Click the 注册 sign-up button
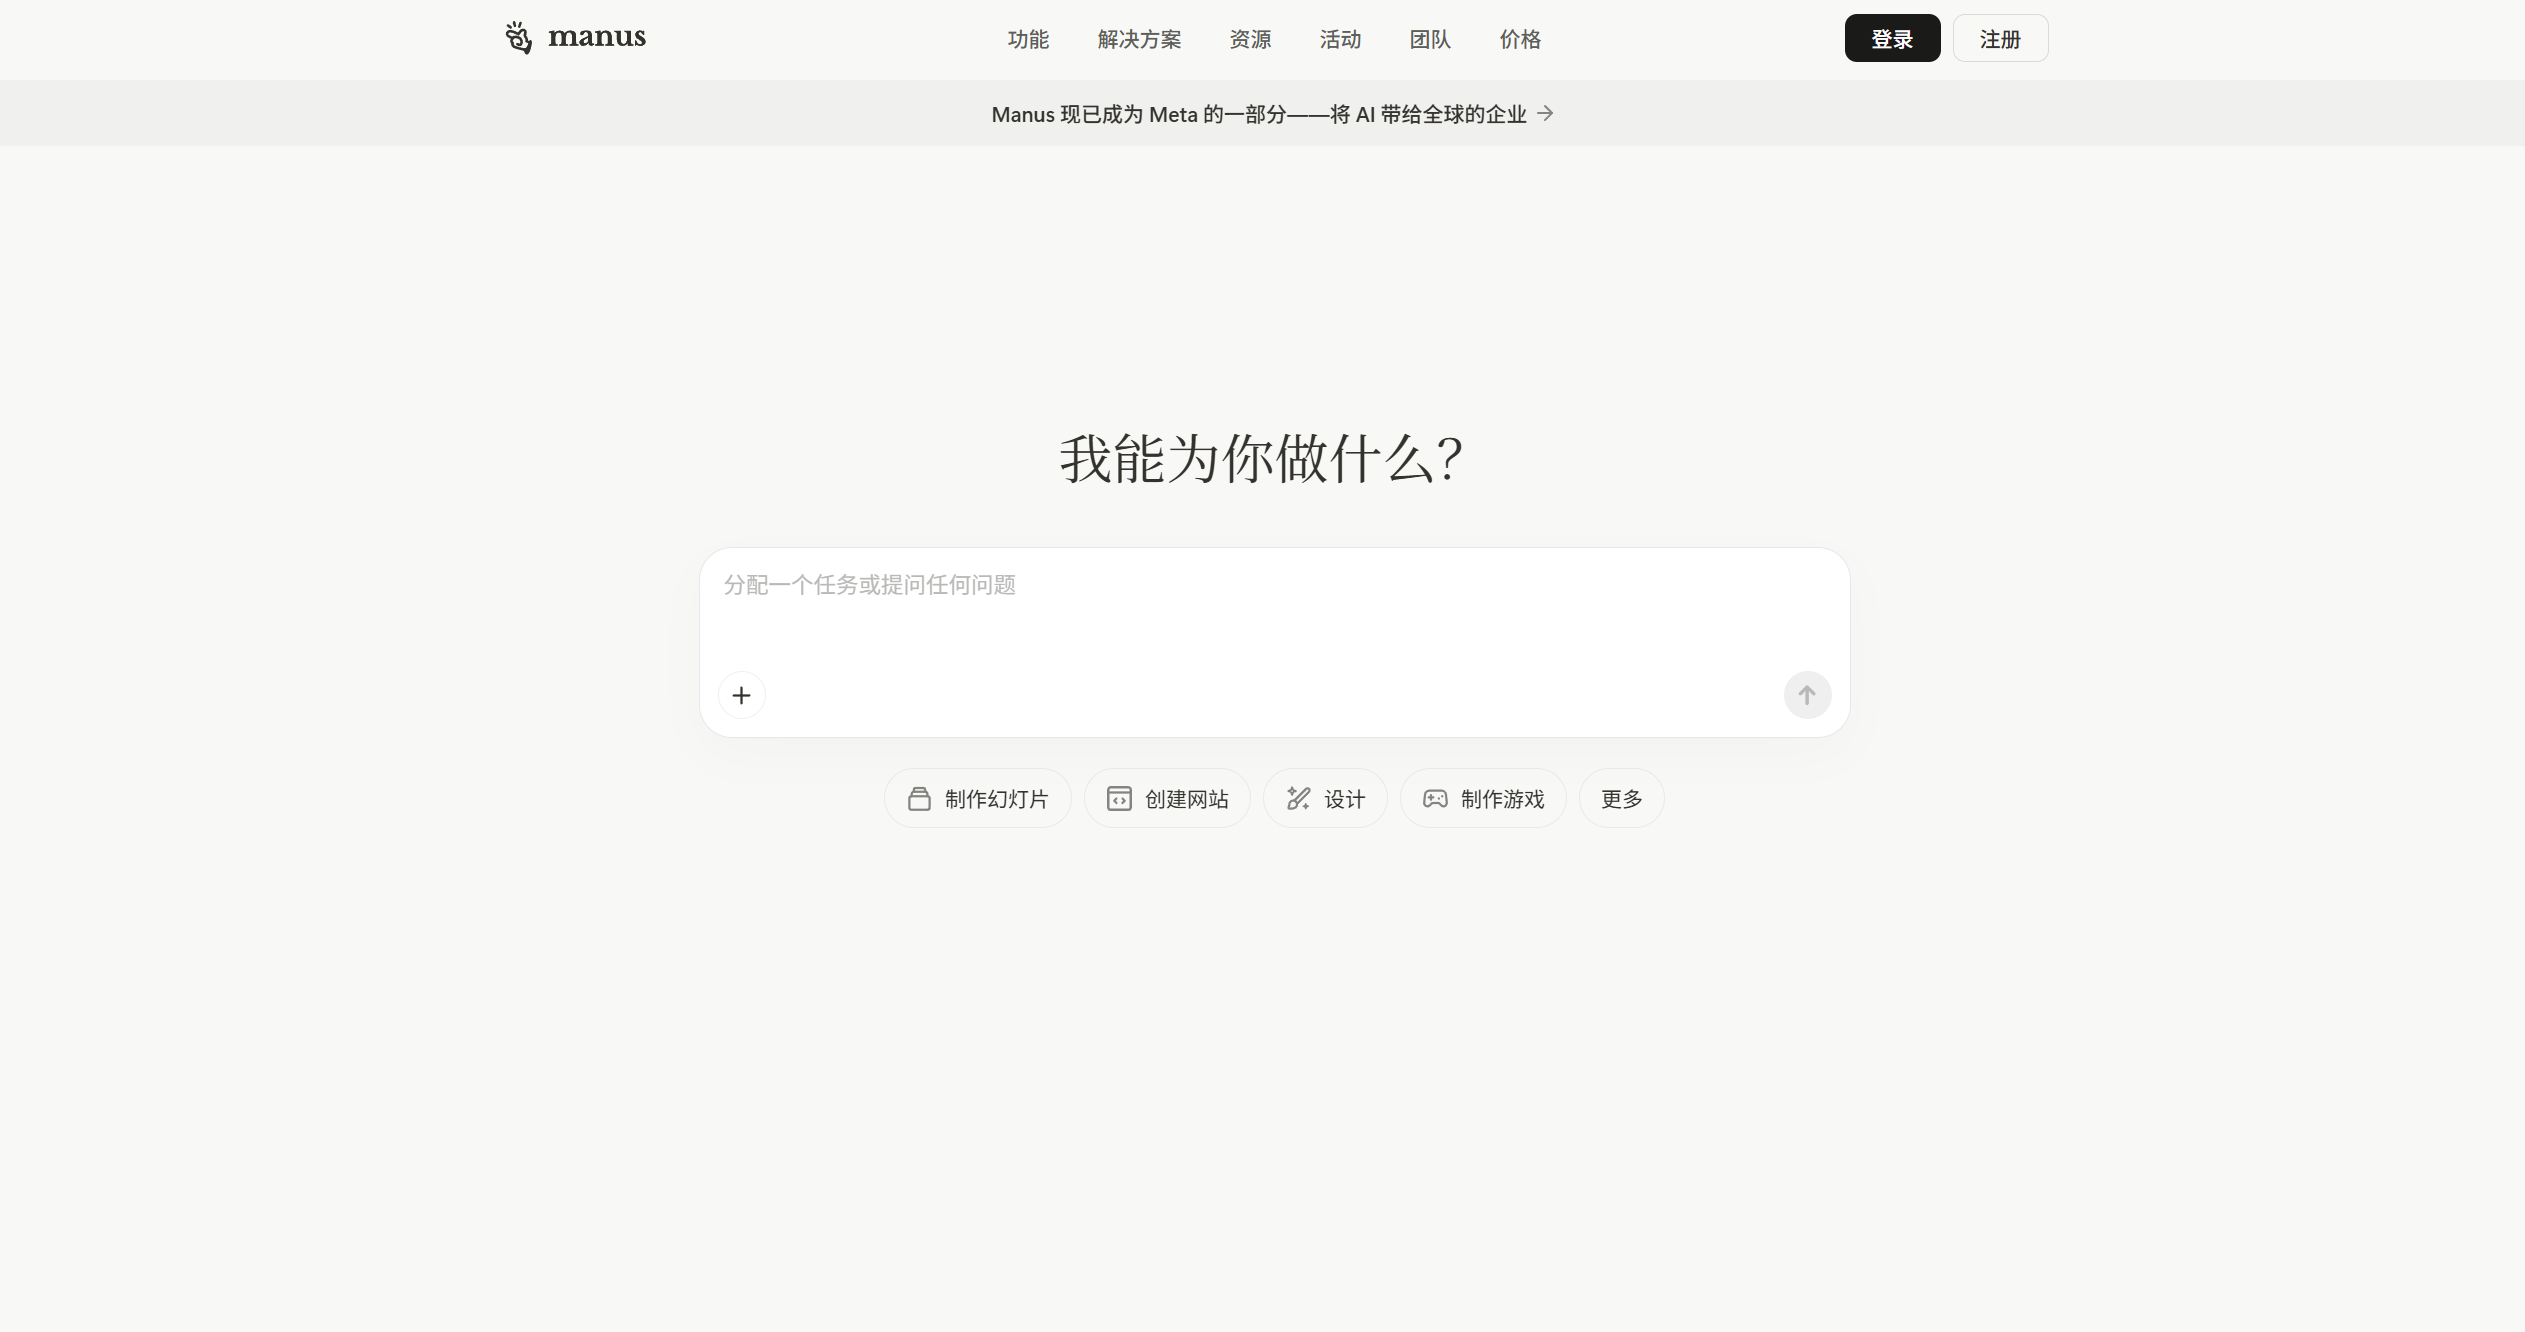 point(2000,38)
